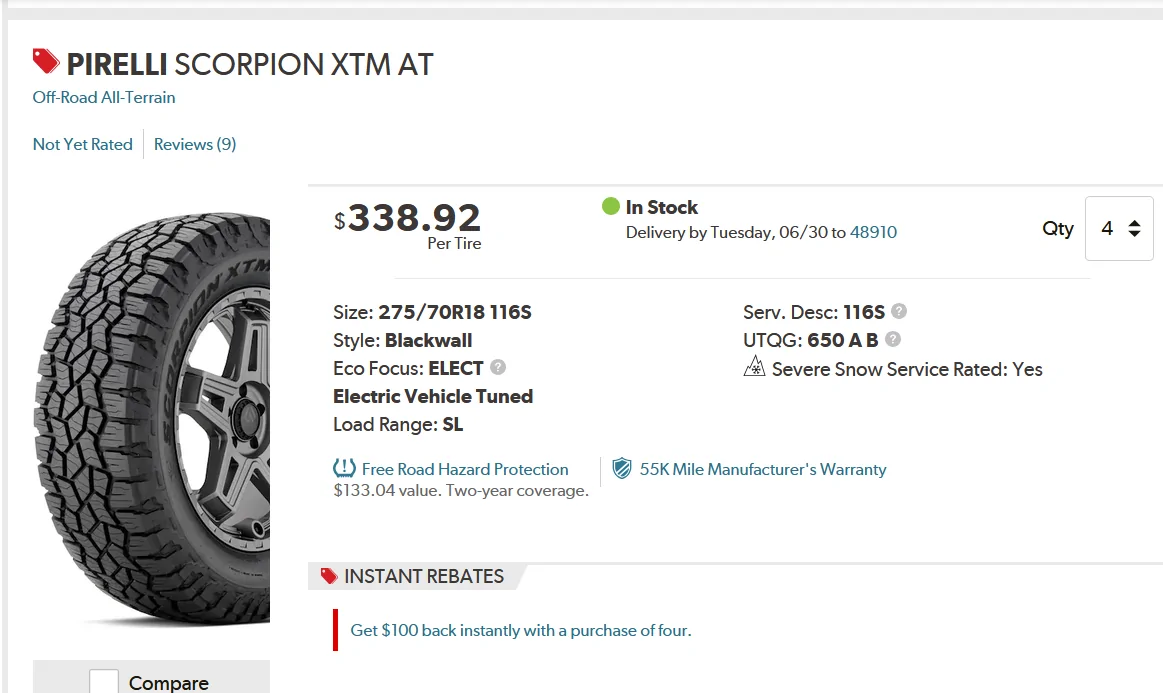Open Free Road Hazard Protection details
Screen dimensions: 1163x693
tap(465, 469)
